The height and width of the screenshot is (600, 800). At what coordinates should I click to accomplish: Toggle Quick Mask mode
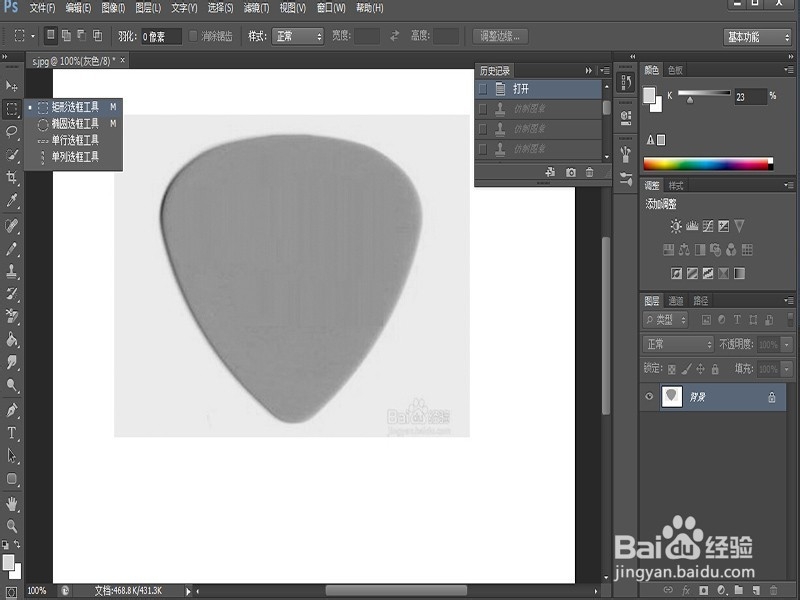(x=12, y=593)
